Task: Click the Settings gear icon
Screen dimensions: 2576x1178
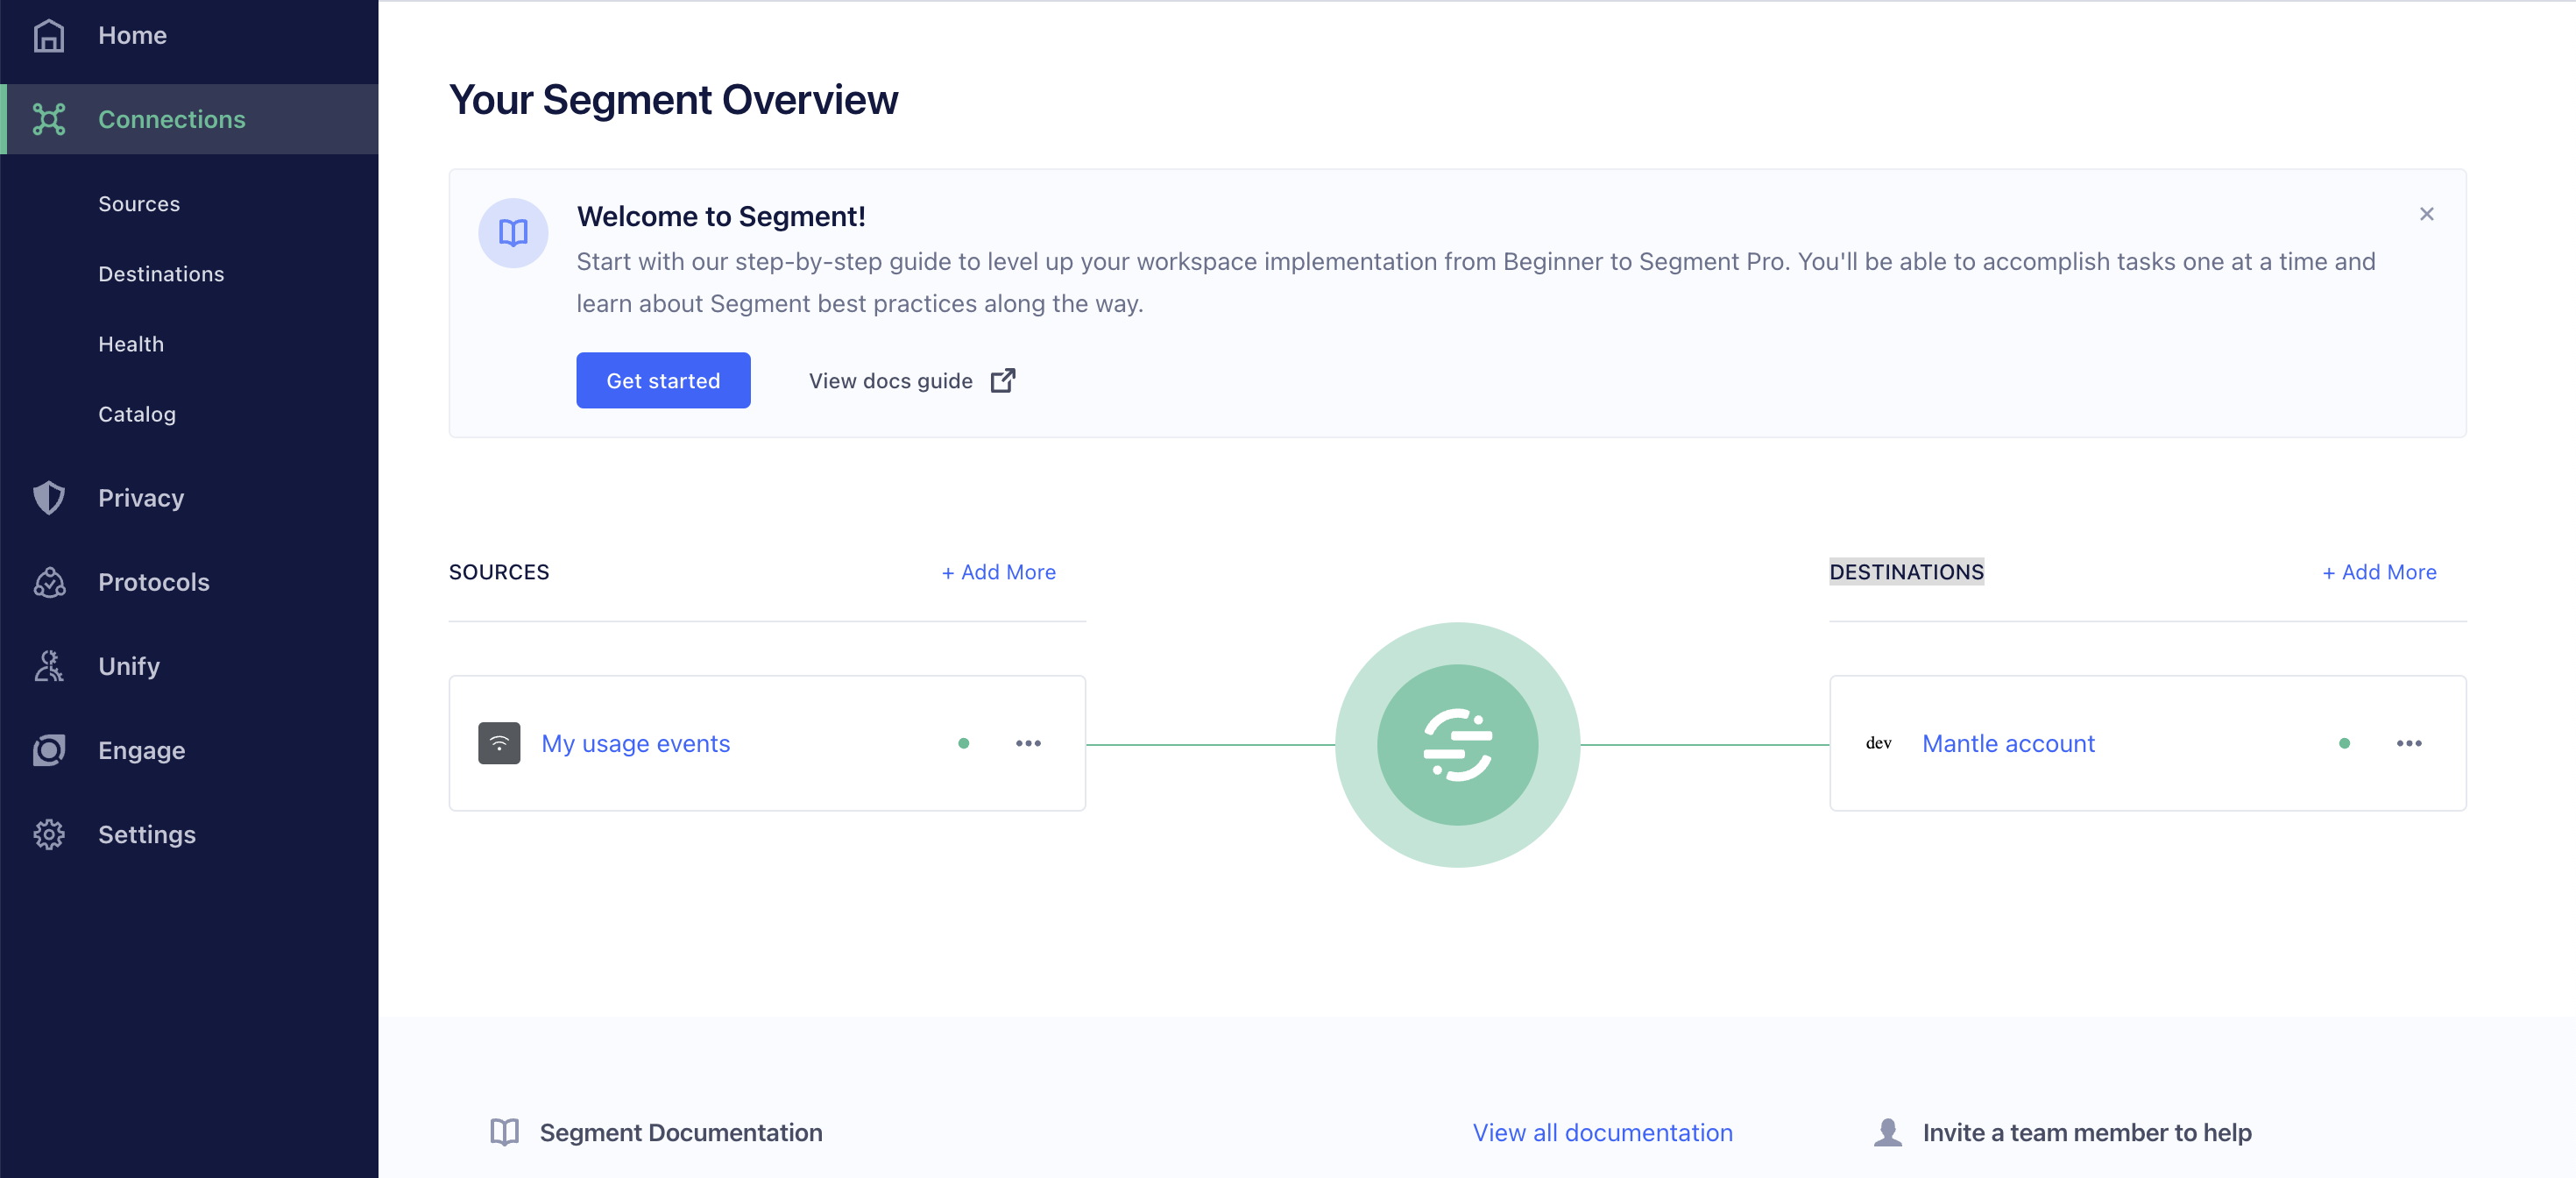Action: click(x=49, y=834)
